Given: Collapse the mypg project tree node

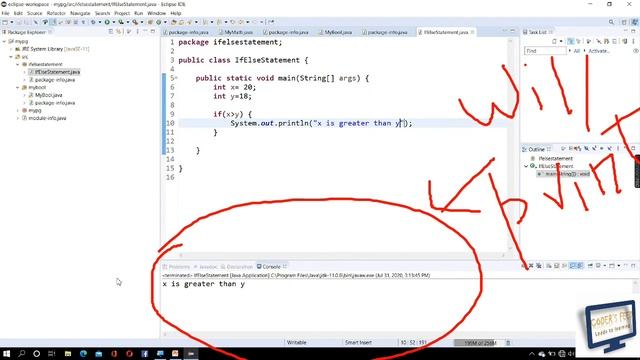Looking at the screenshot, I should [x=4, y=41].
